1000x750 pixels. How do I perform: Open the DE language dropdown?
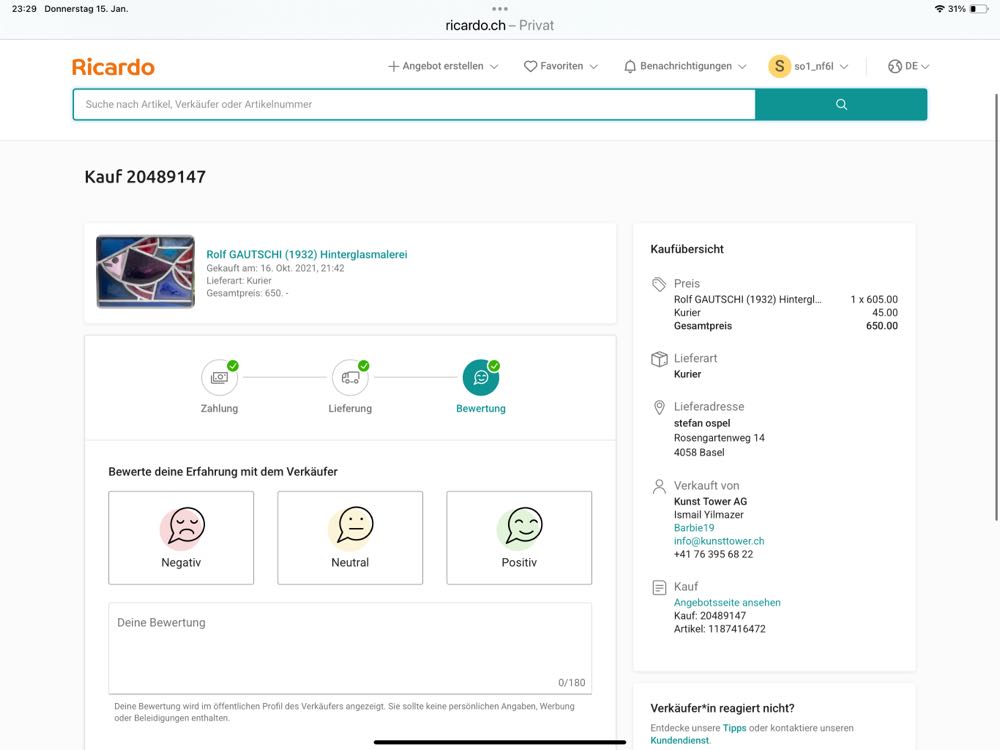click(909, 67)
